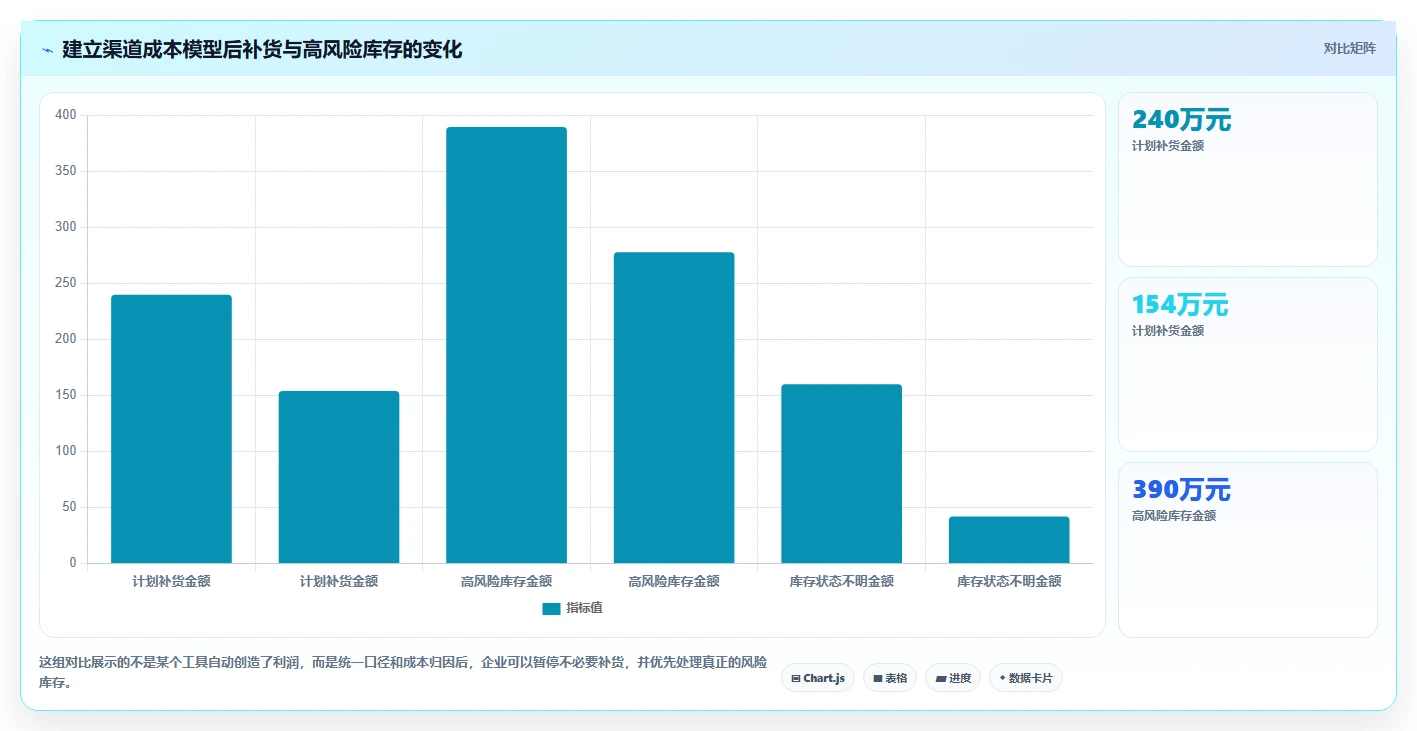1417x731 pixels.
Task: Click the y-axis value 200
Action: pyautogui.click(x=66, y=339)
